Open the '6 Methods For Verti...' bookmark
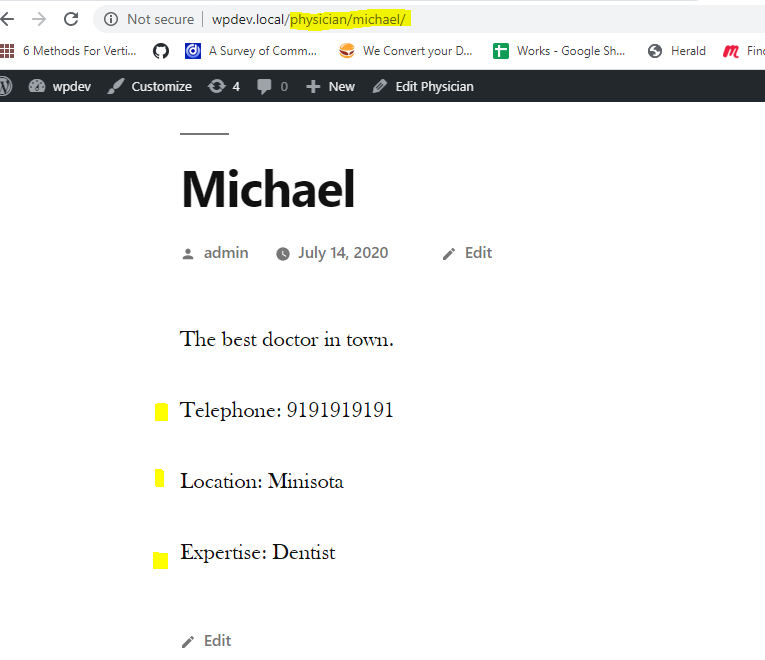Viewport: 765px width, 660px height. (80, 51)
